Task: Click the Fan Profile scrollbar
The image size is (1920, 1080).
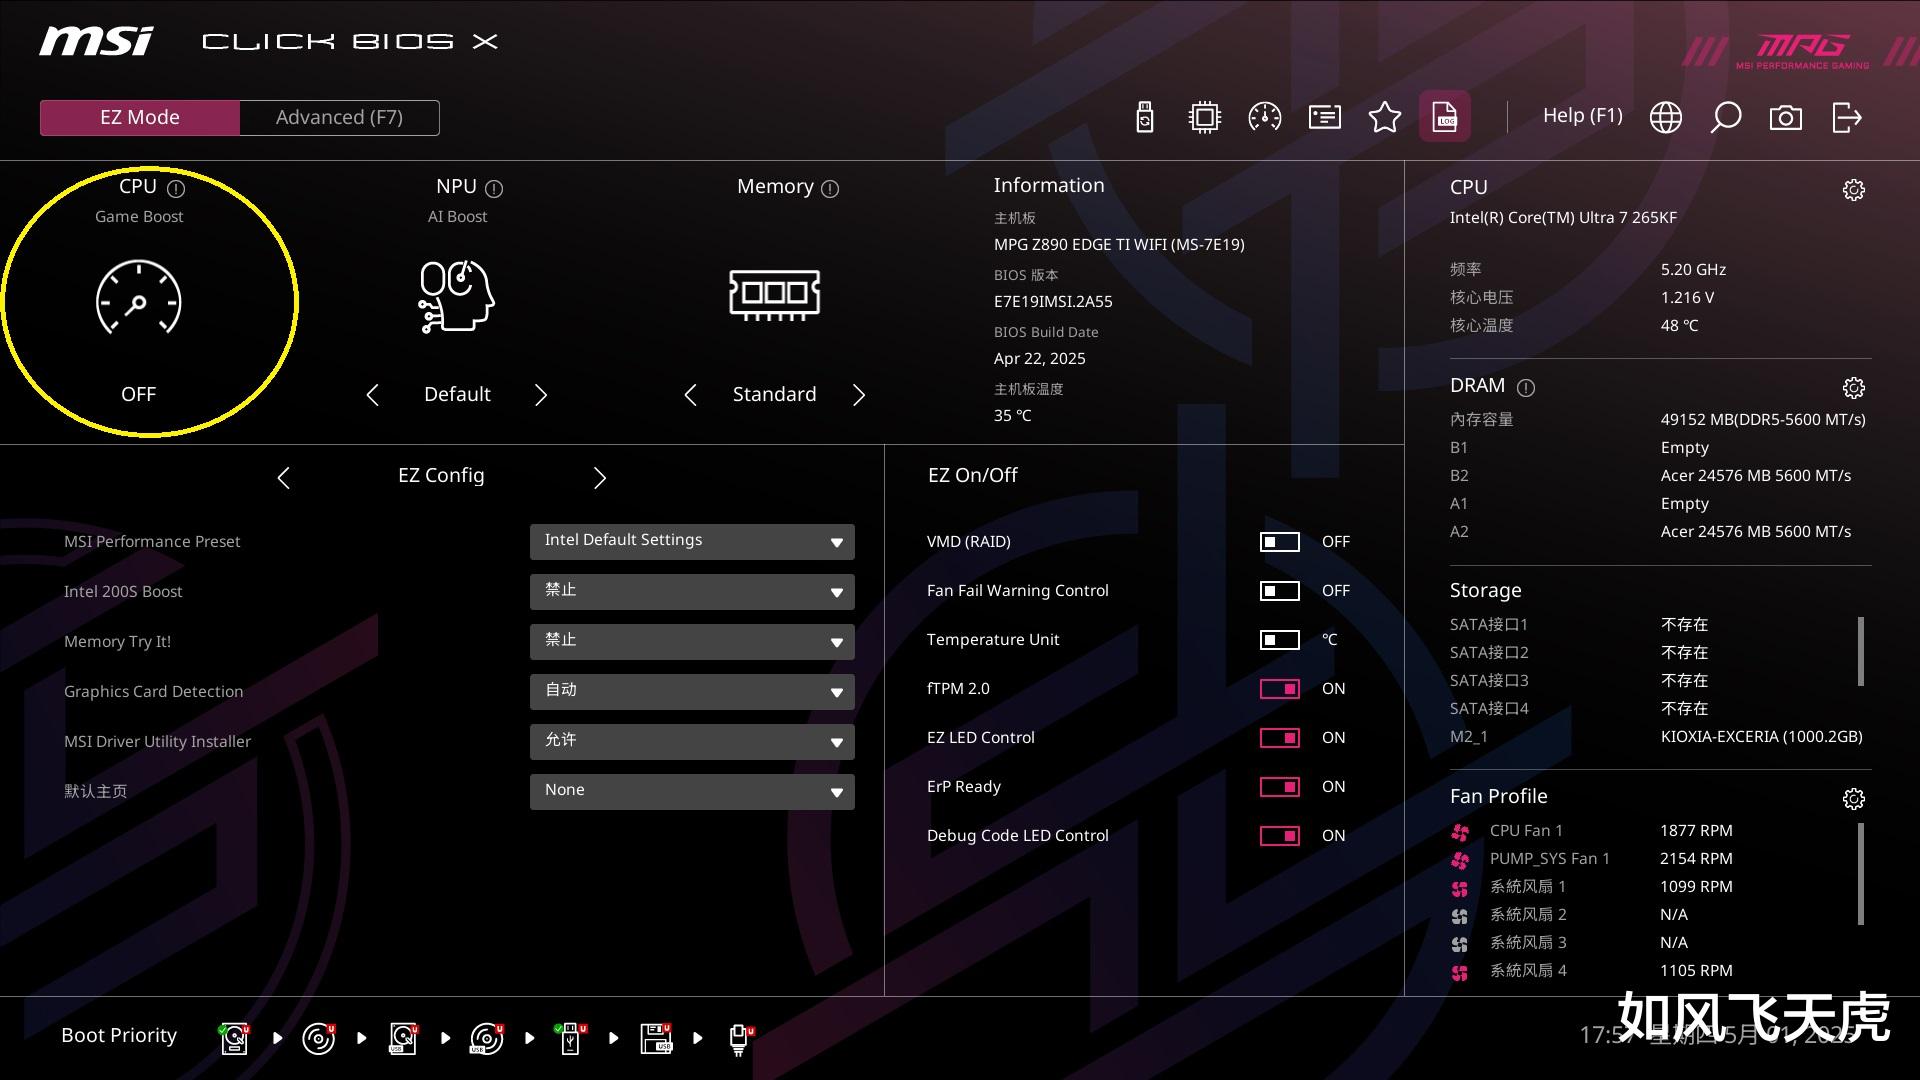Action: coord(1860,874)
